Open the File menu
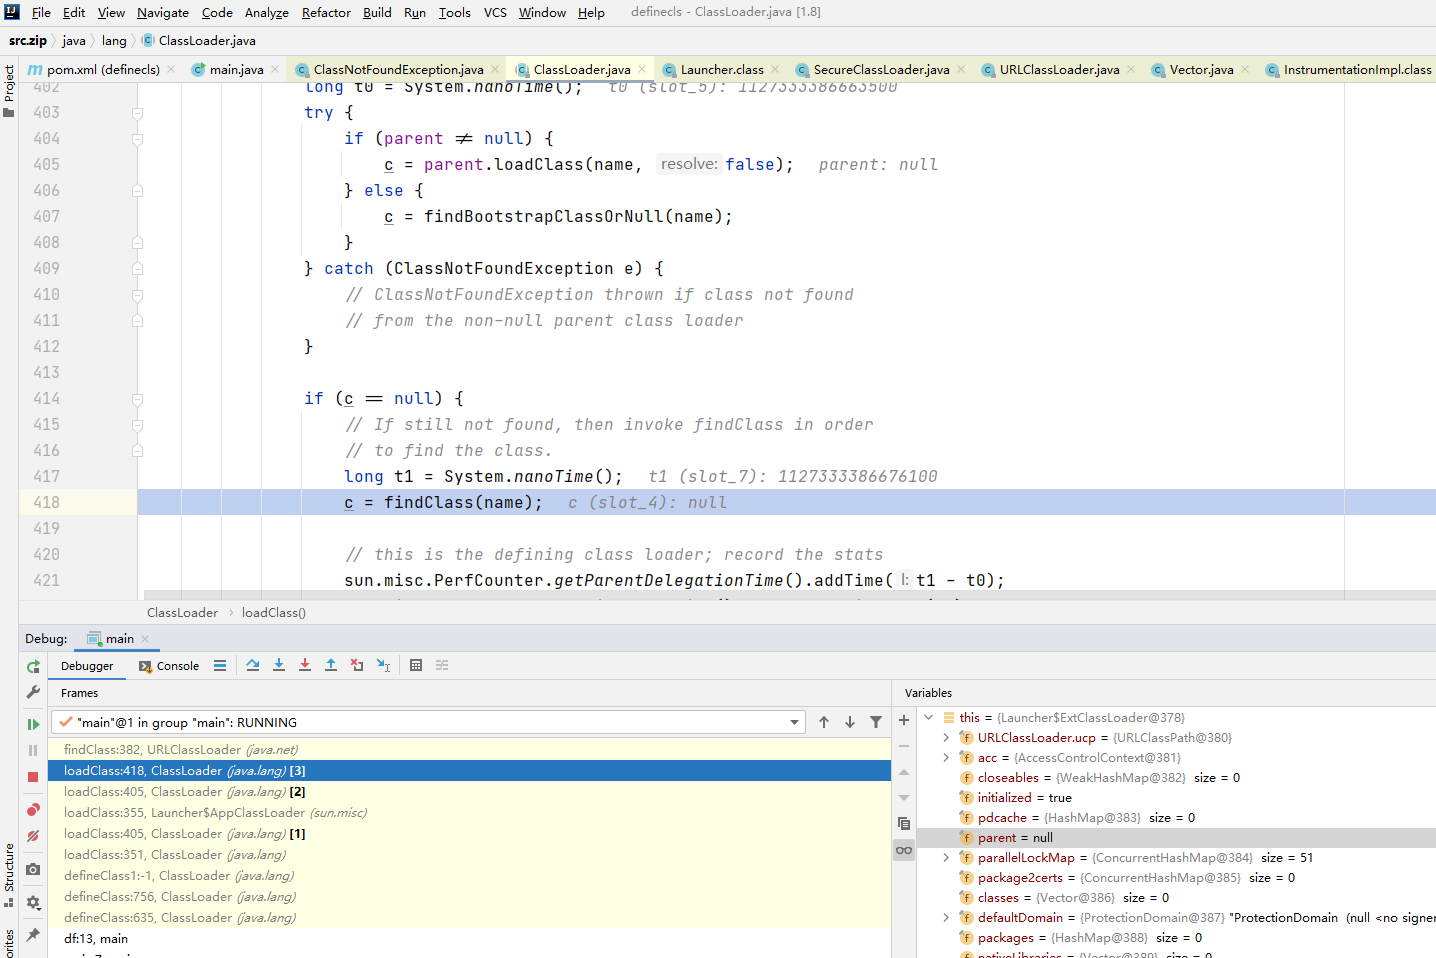1436x958 pixels. [41, 12]
